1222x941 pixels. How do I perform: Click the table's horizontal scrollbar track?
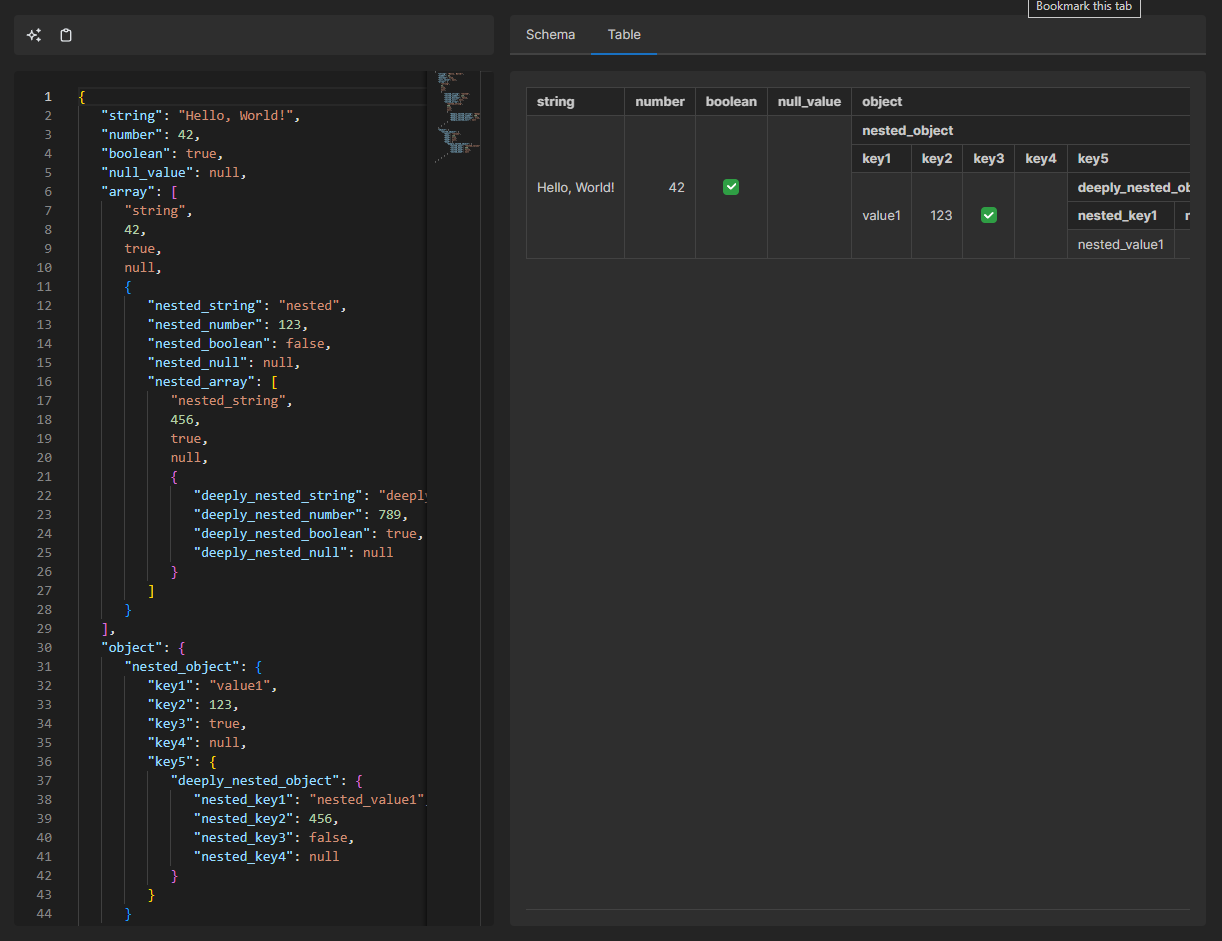[x=857, y=910]
